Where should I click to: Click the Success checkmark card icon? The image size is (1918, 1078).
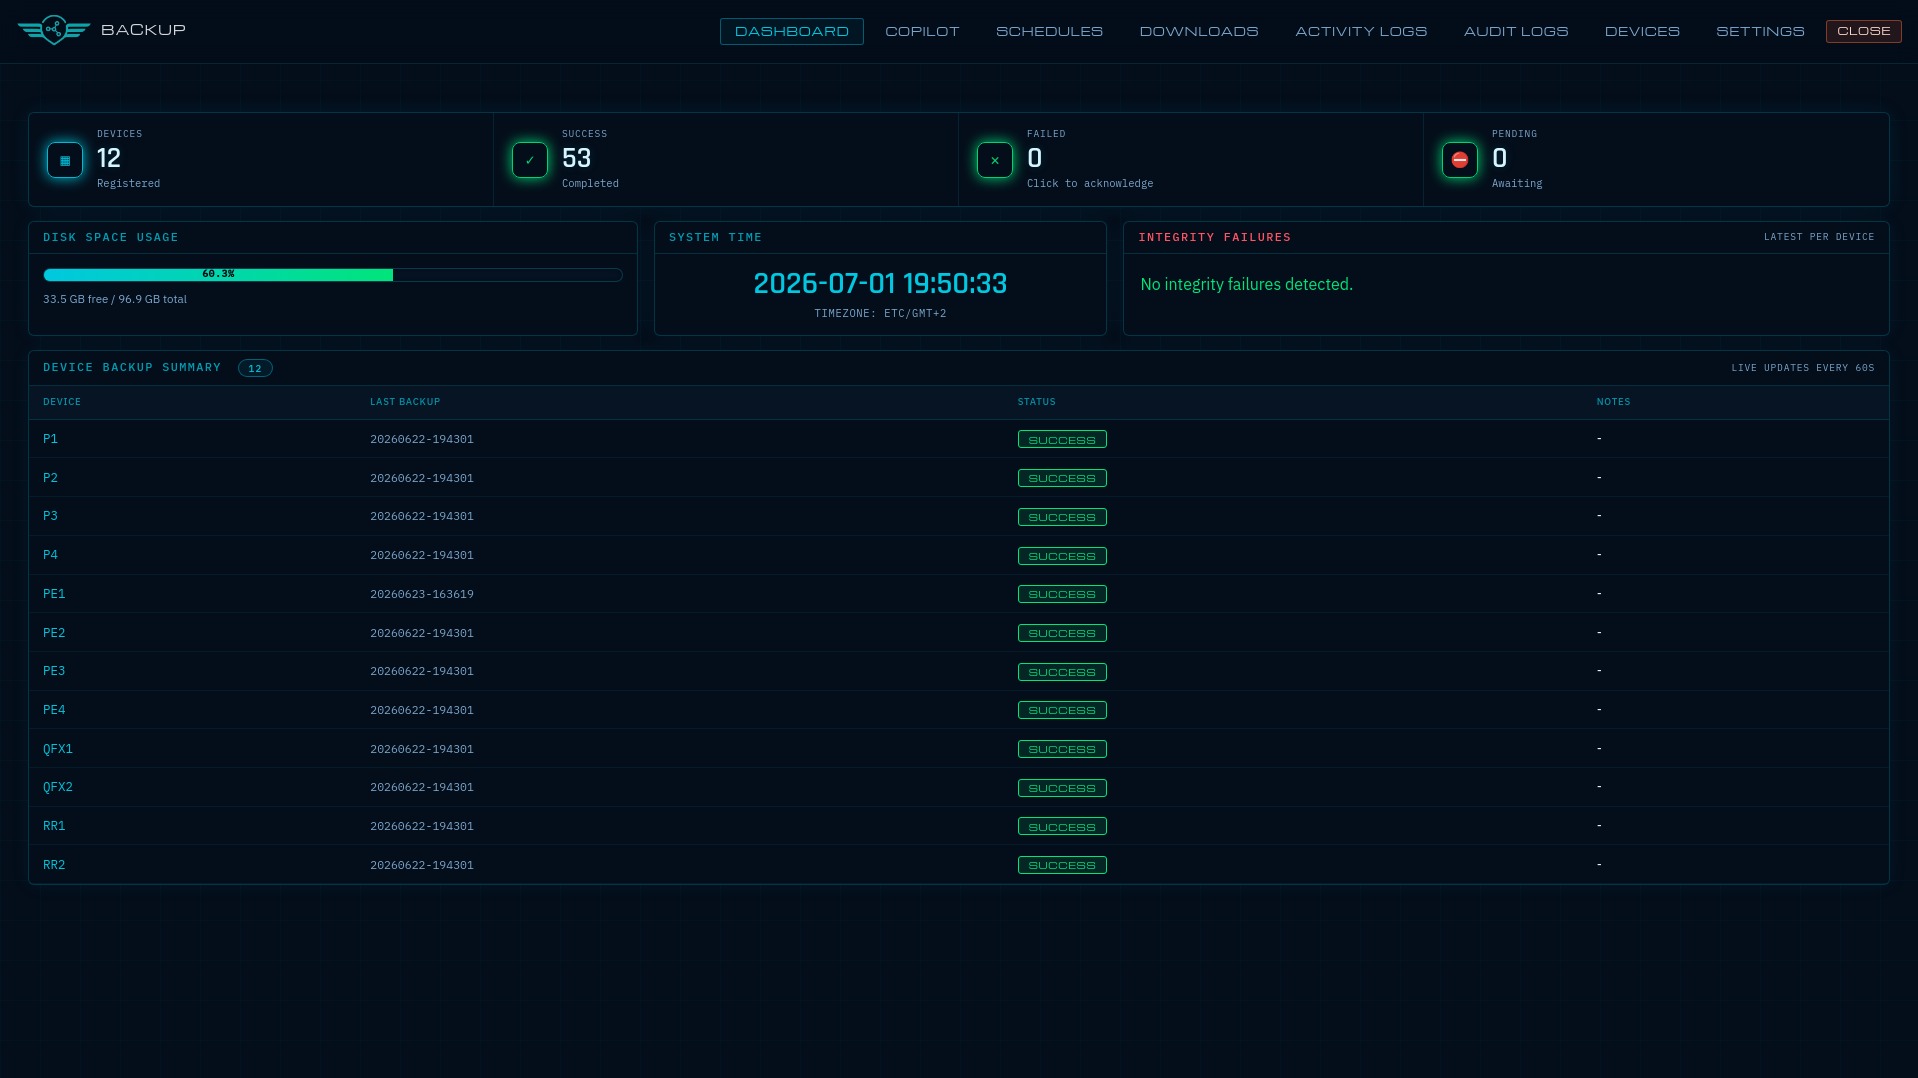(x=530, y=160)
